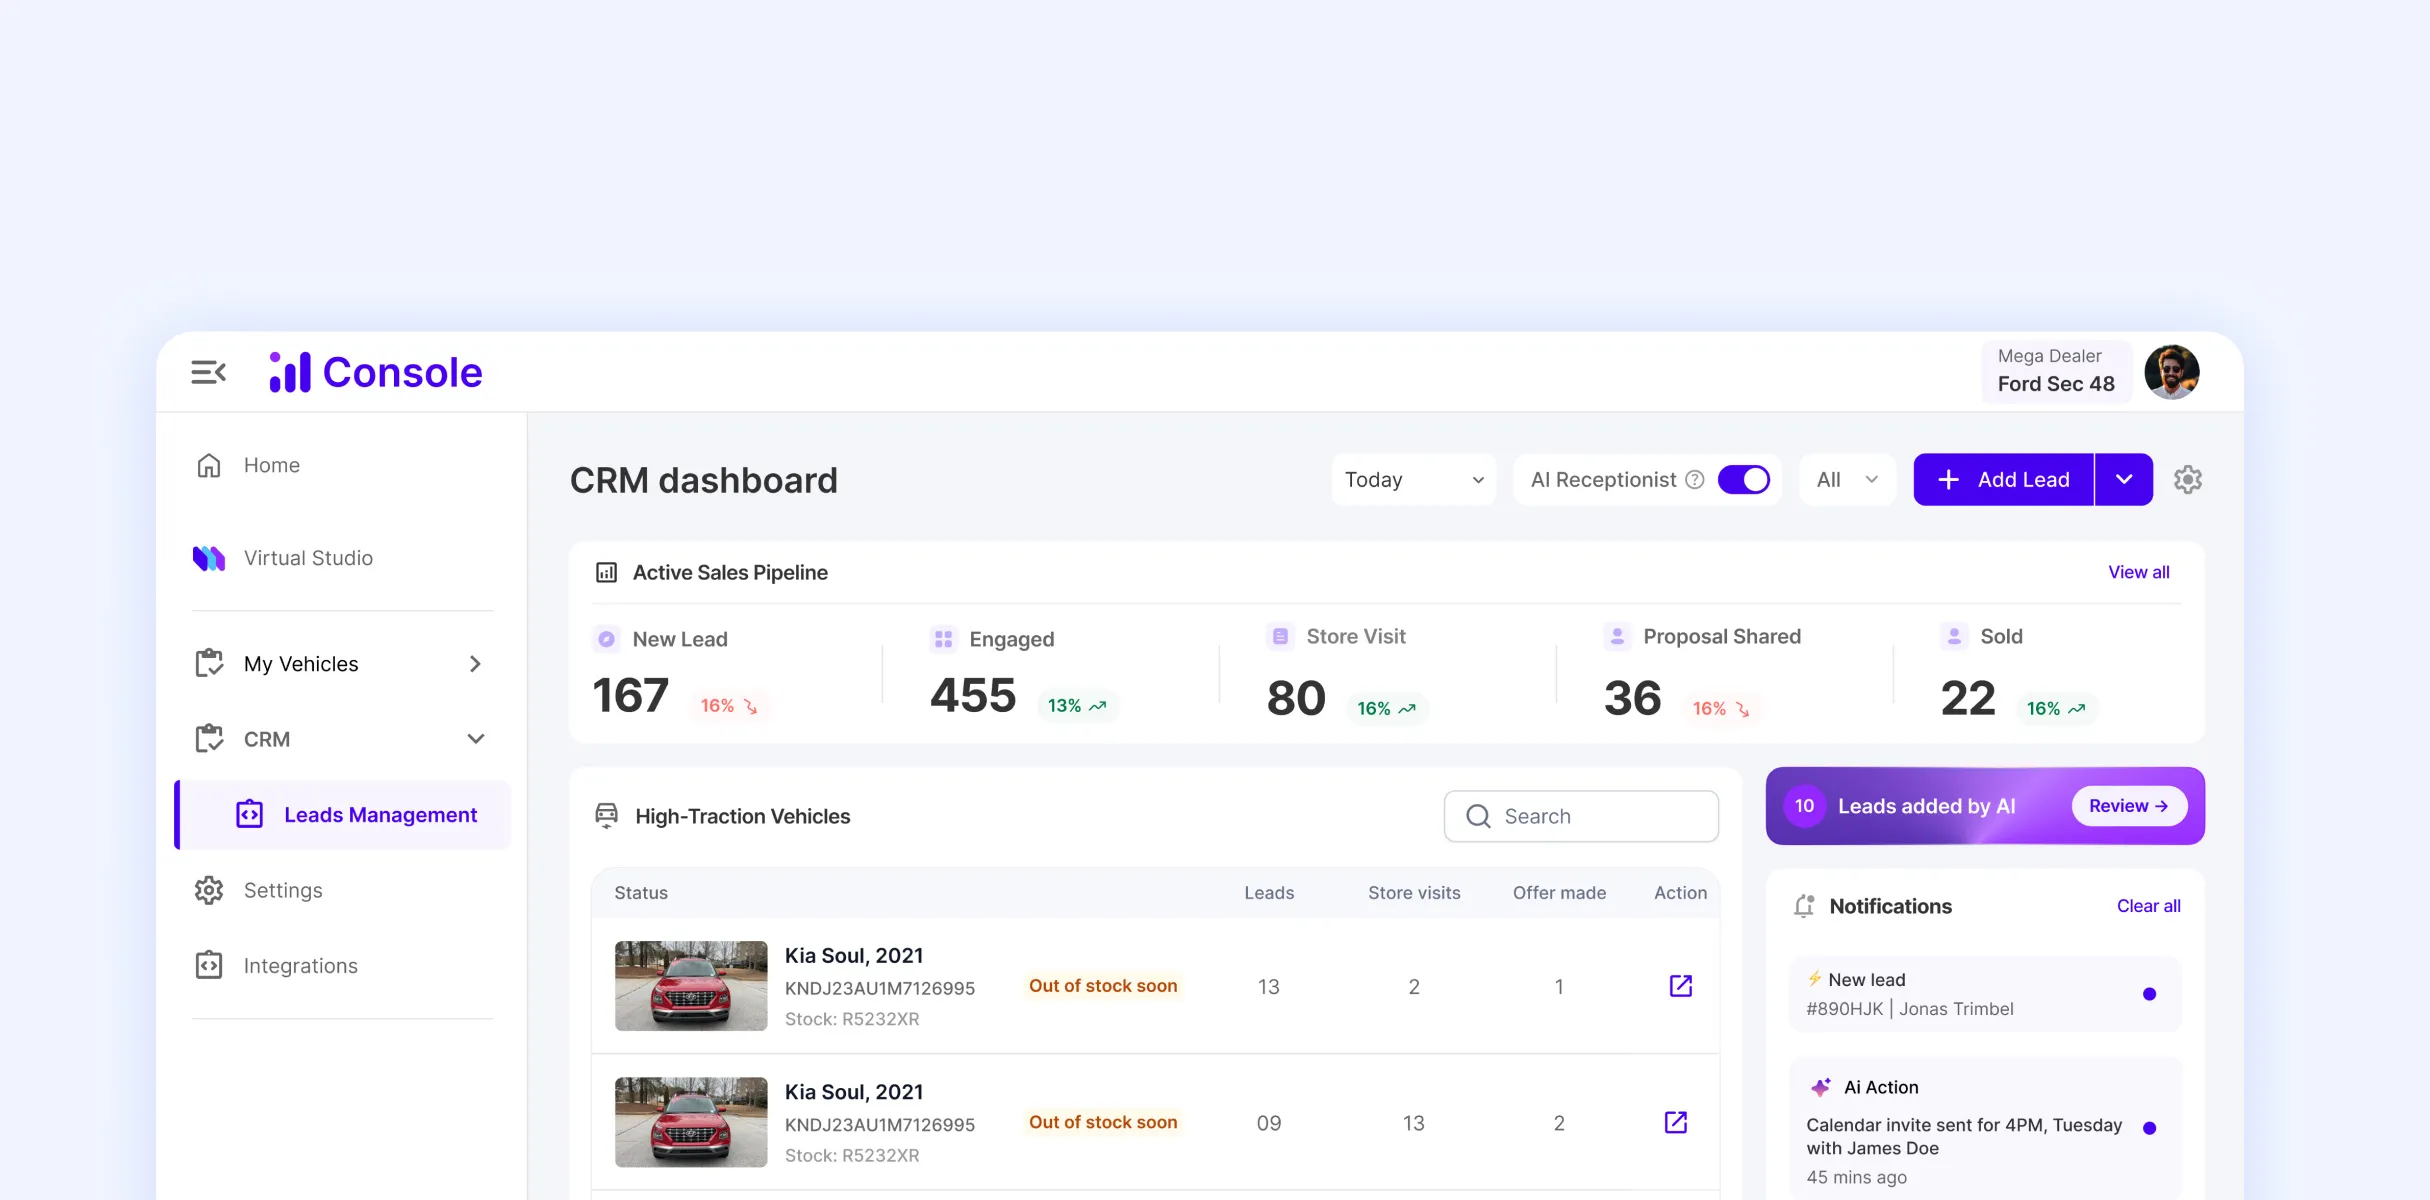Viewport: 2430px width, 1200px height.
Task: Open second Kia Soul external link action
Action: (x=1675, y=1122)
